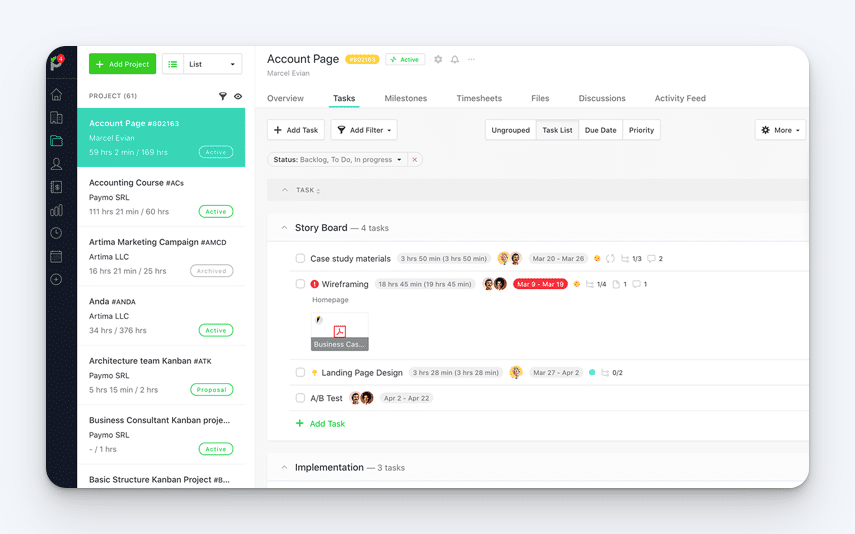Select Task List grouping option
The width and height of the screenshot is (855, 534).
pos(557,130)
